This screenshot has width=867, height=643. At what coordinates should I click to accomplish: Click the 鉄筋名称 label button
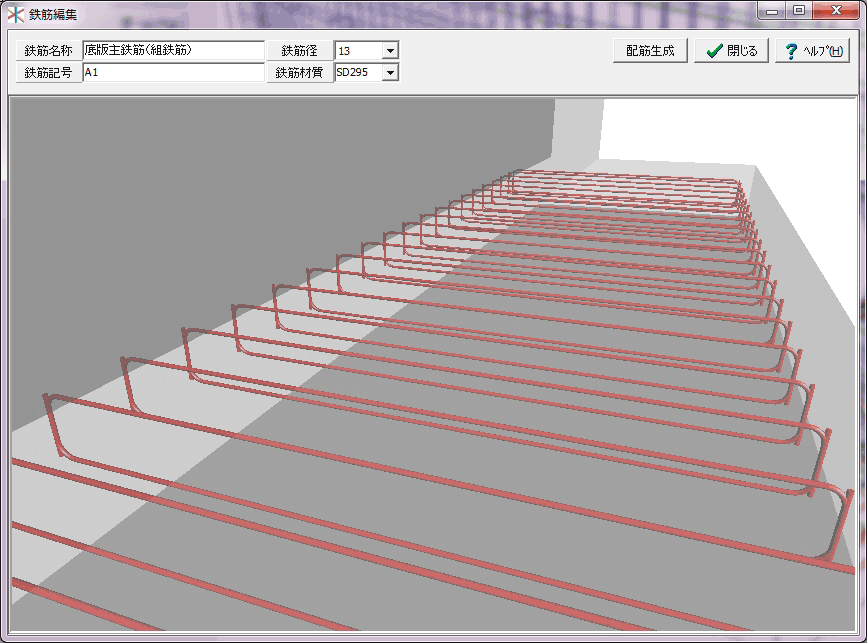[x=49, y=50]
